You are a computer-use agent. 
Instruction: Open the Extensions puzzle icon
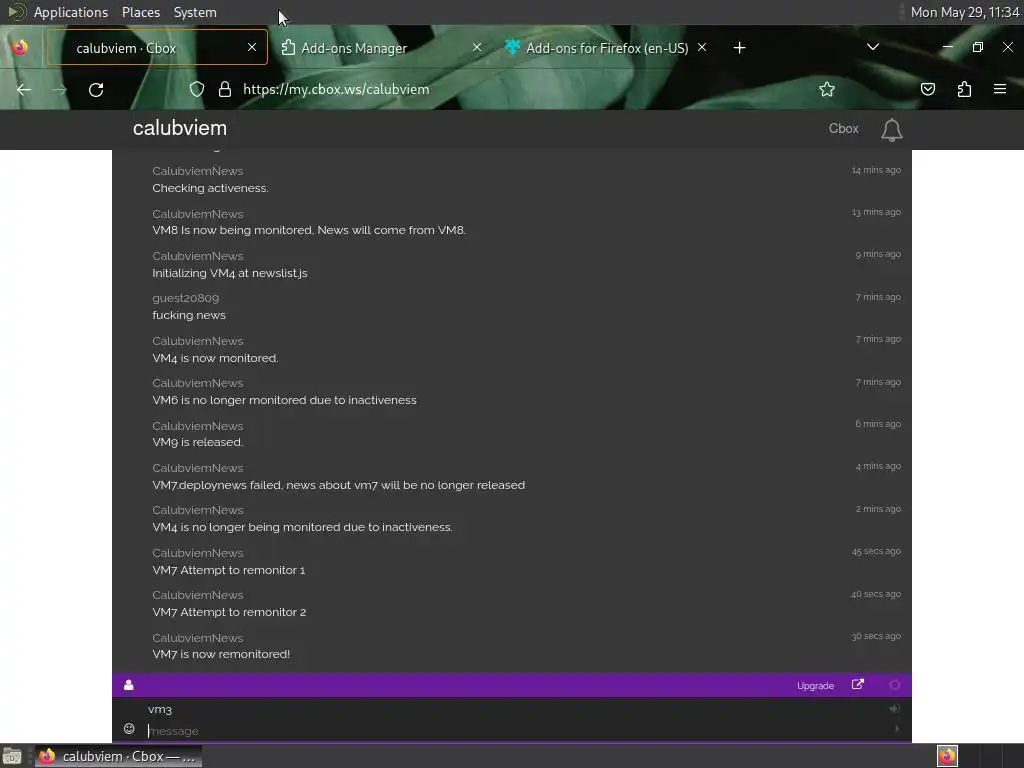(x=964, y=89)
